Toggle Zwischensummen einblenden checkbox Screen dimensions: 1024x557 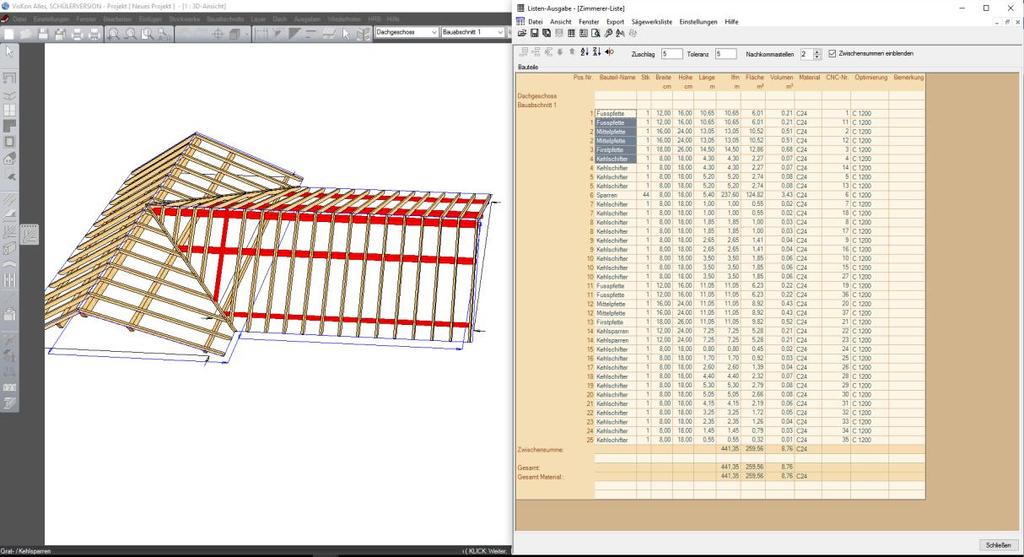(x=832, y=54)
